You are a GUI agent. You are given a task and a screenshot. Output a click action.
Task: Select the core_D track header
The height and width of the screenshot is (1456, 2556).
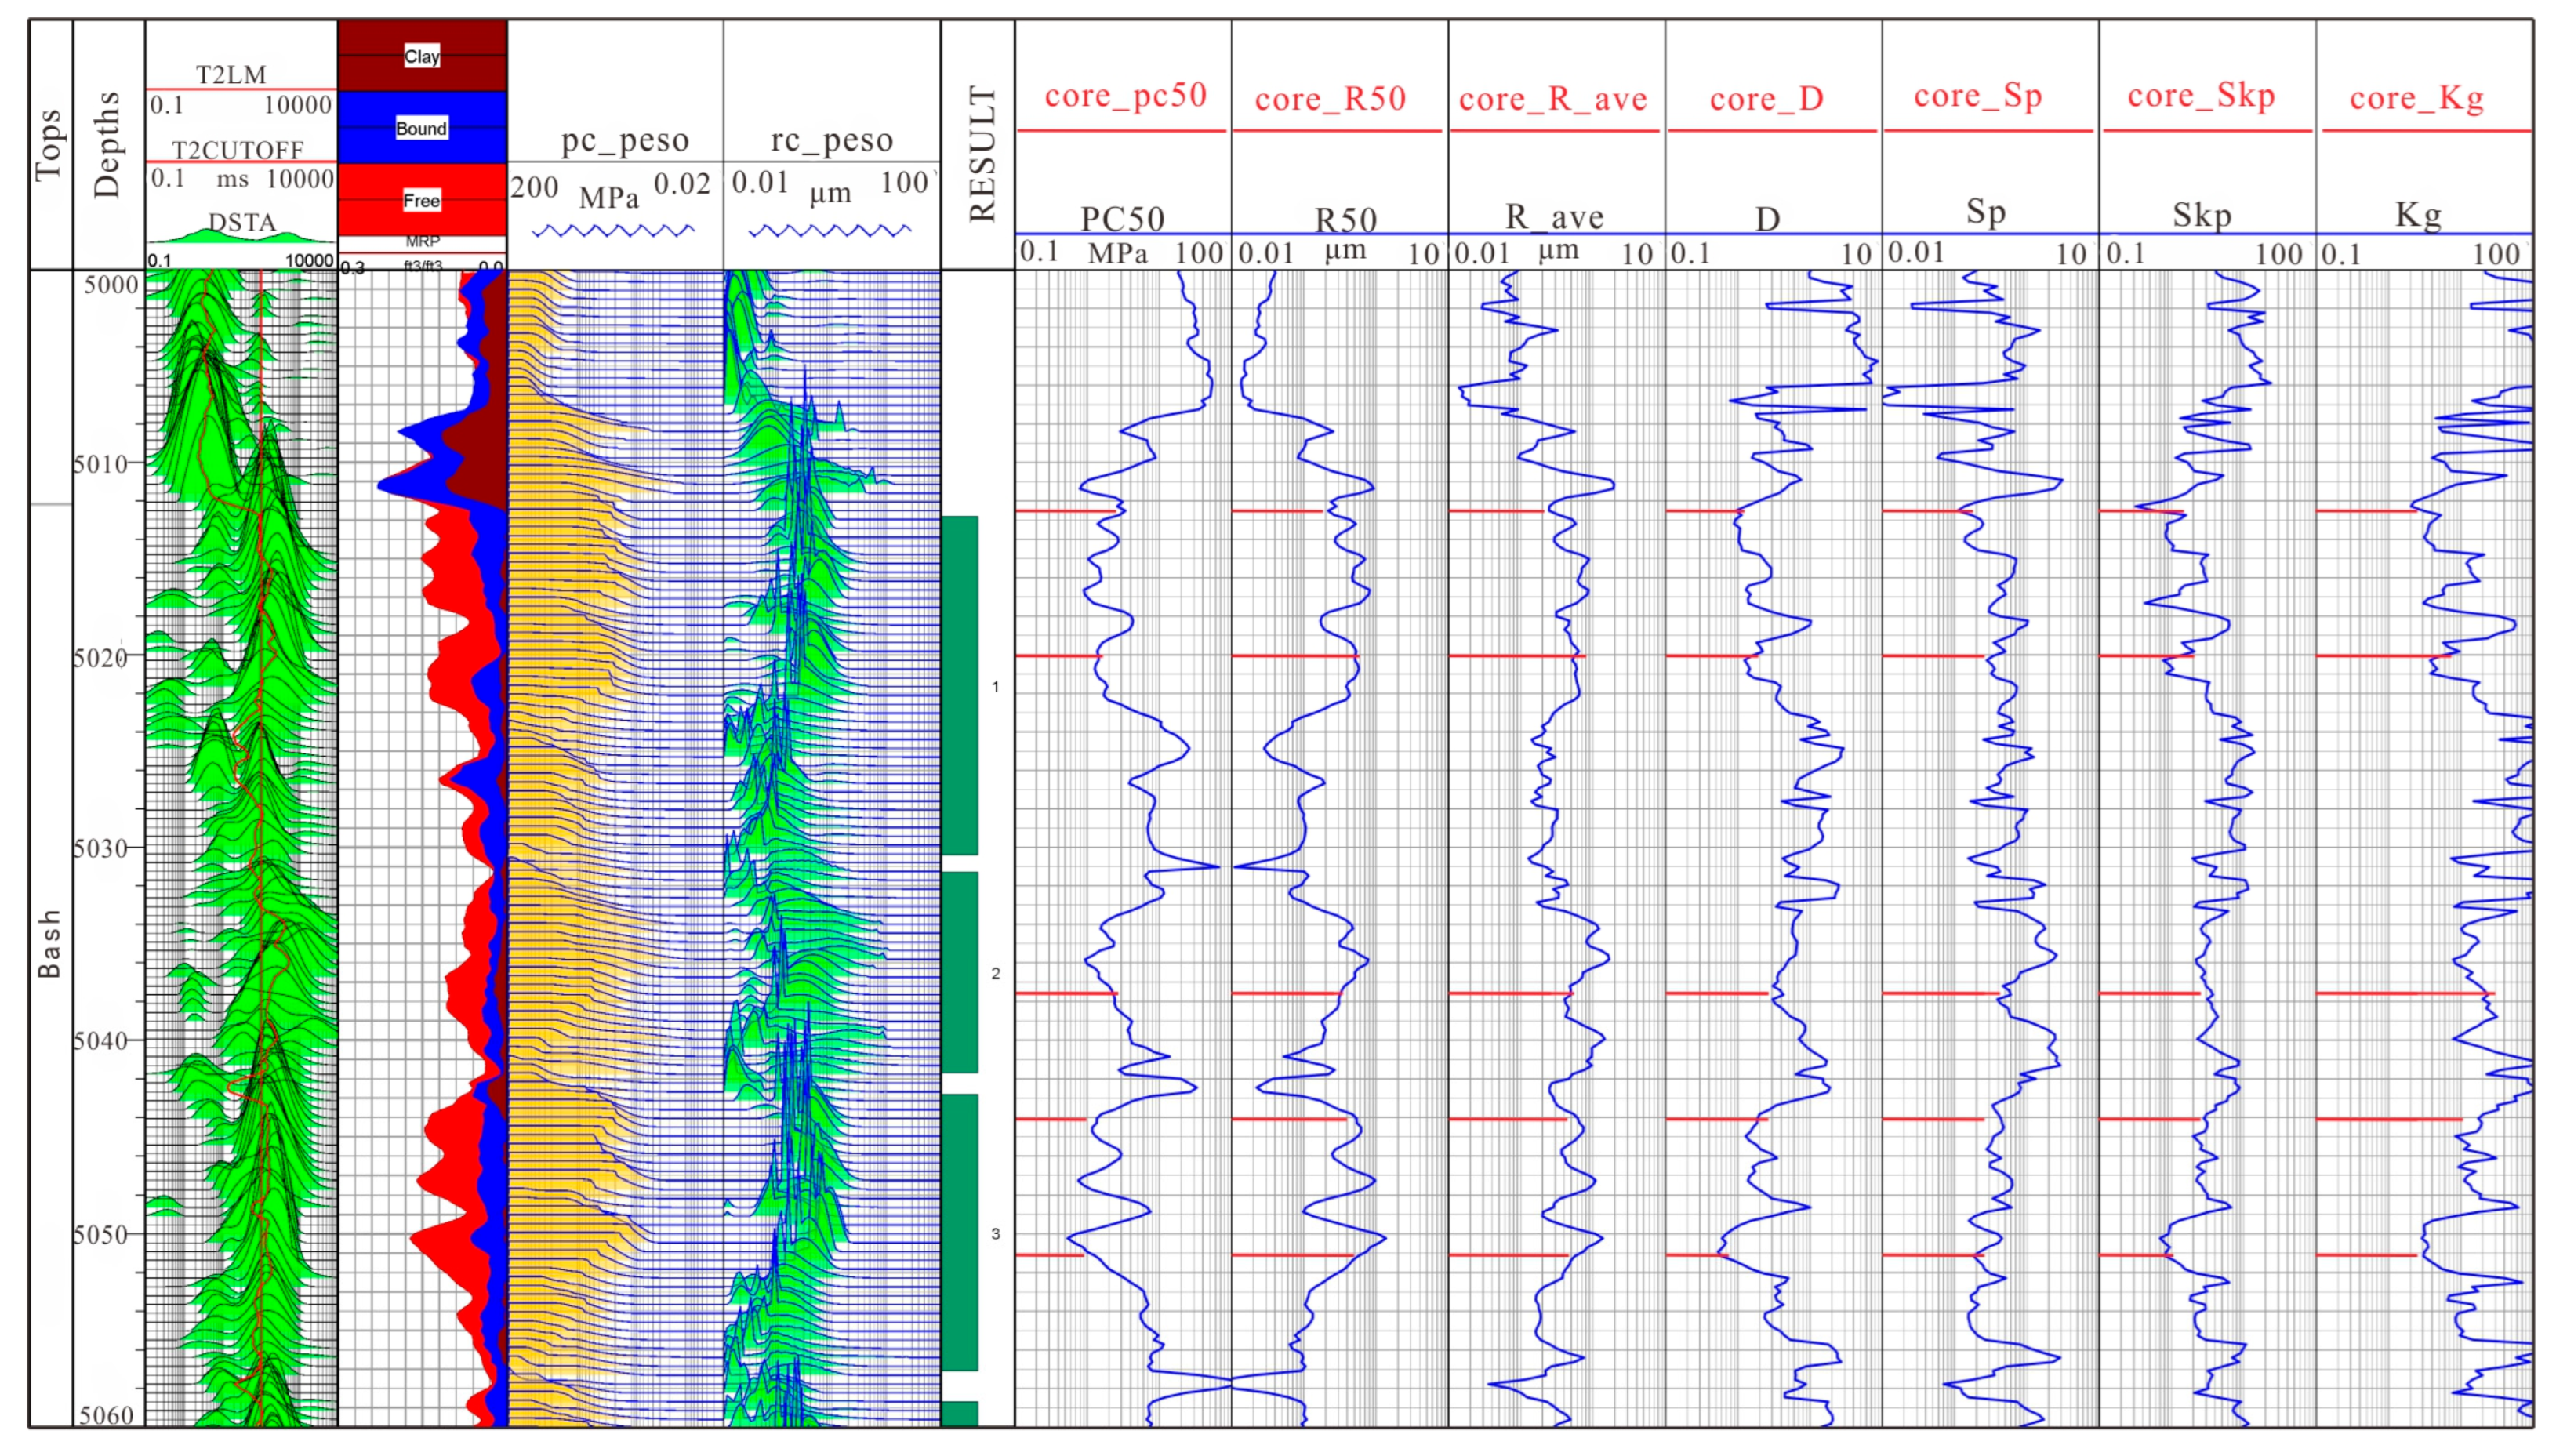coord(1767,99)
